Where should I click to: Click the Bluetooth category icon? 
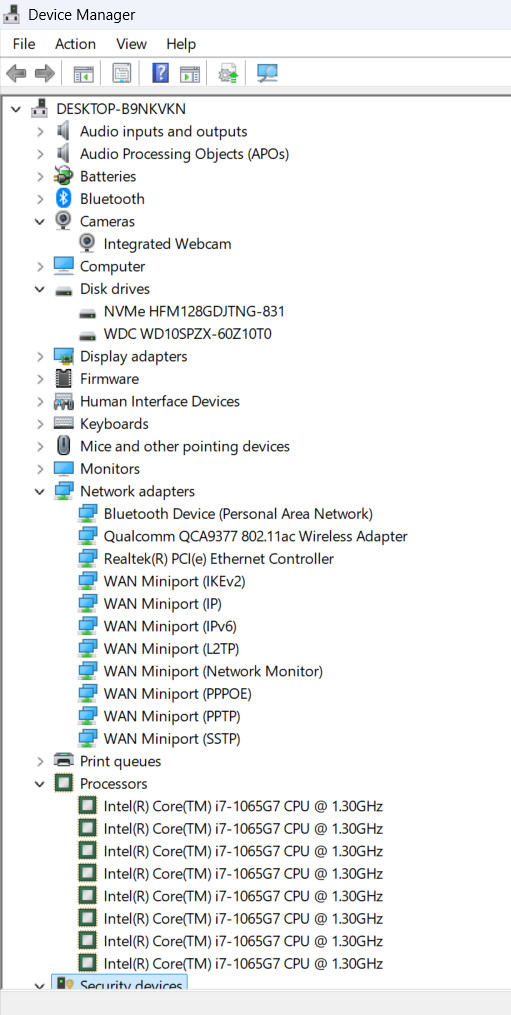click(x=63, y=199)
